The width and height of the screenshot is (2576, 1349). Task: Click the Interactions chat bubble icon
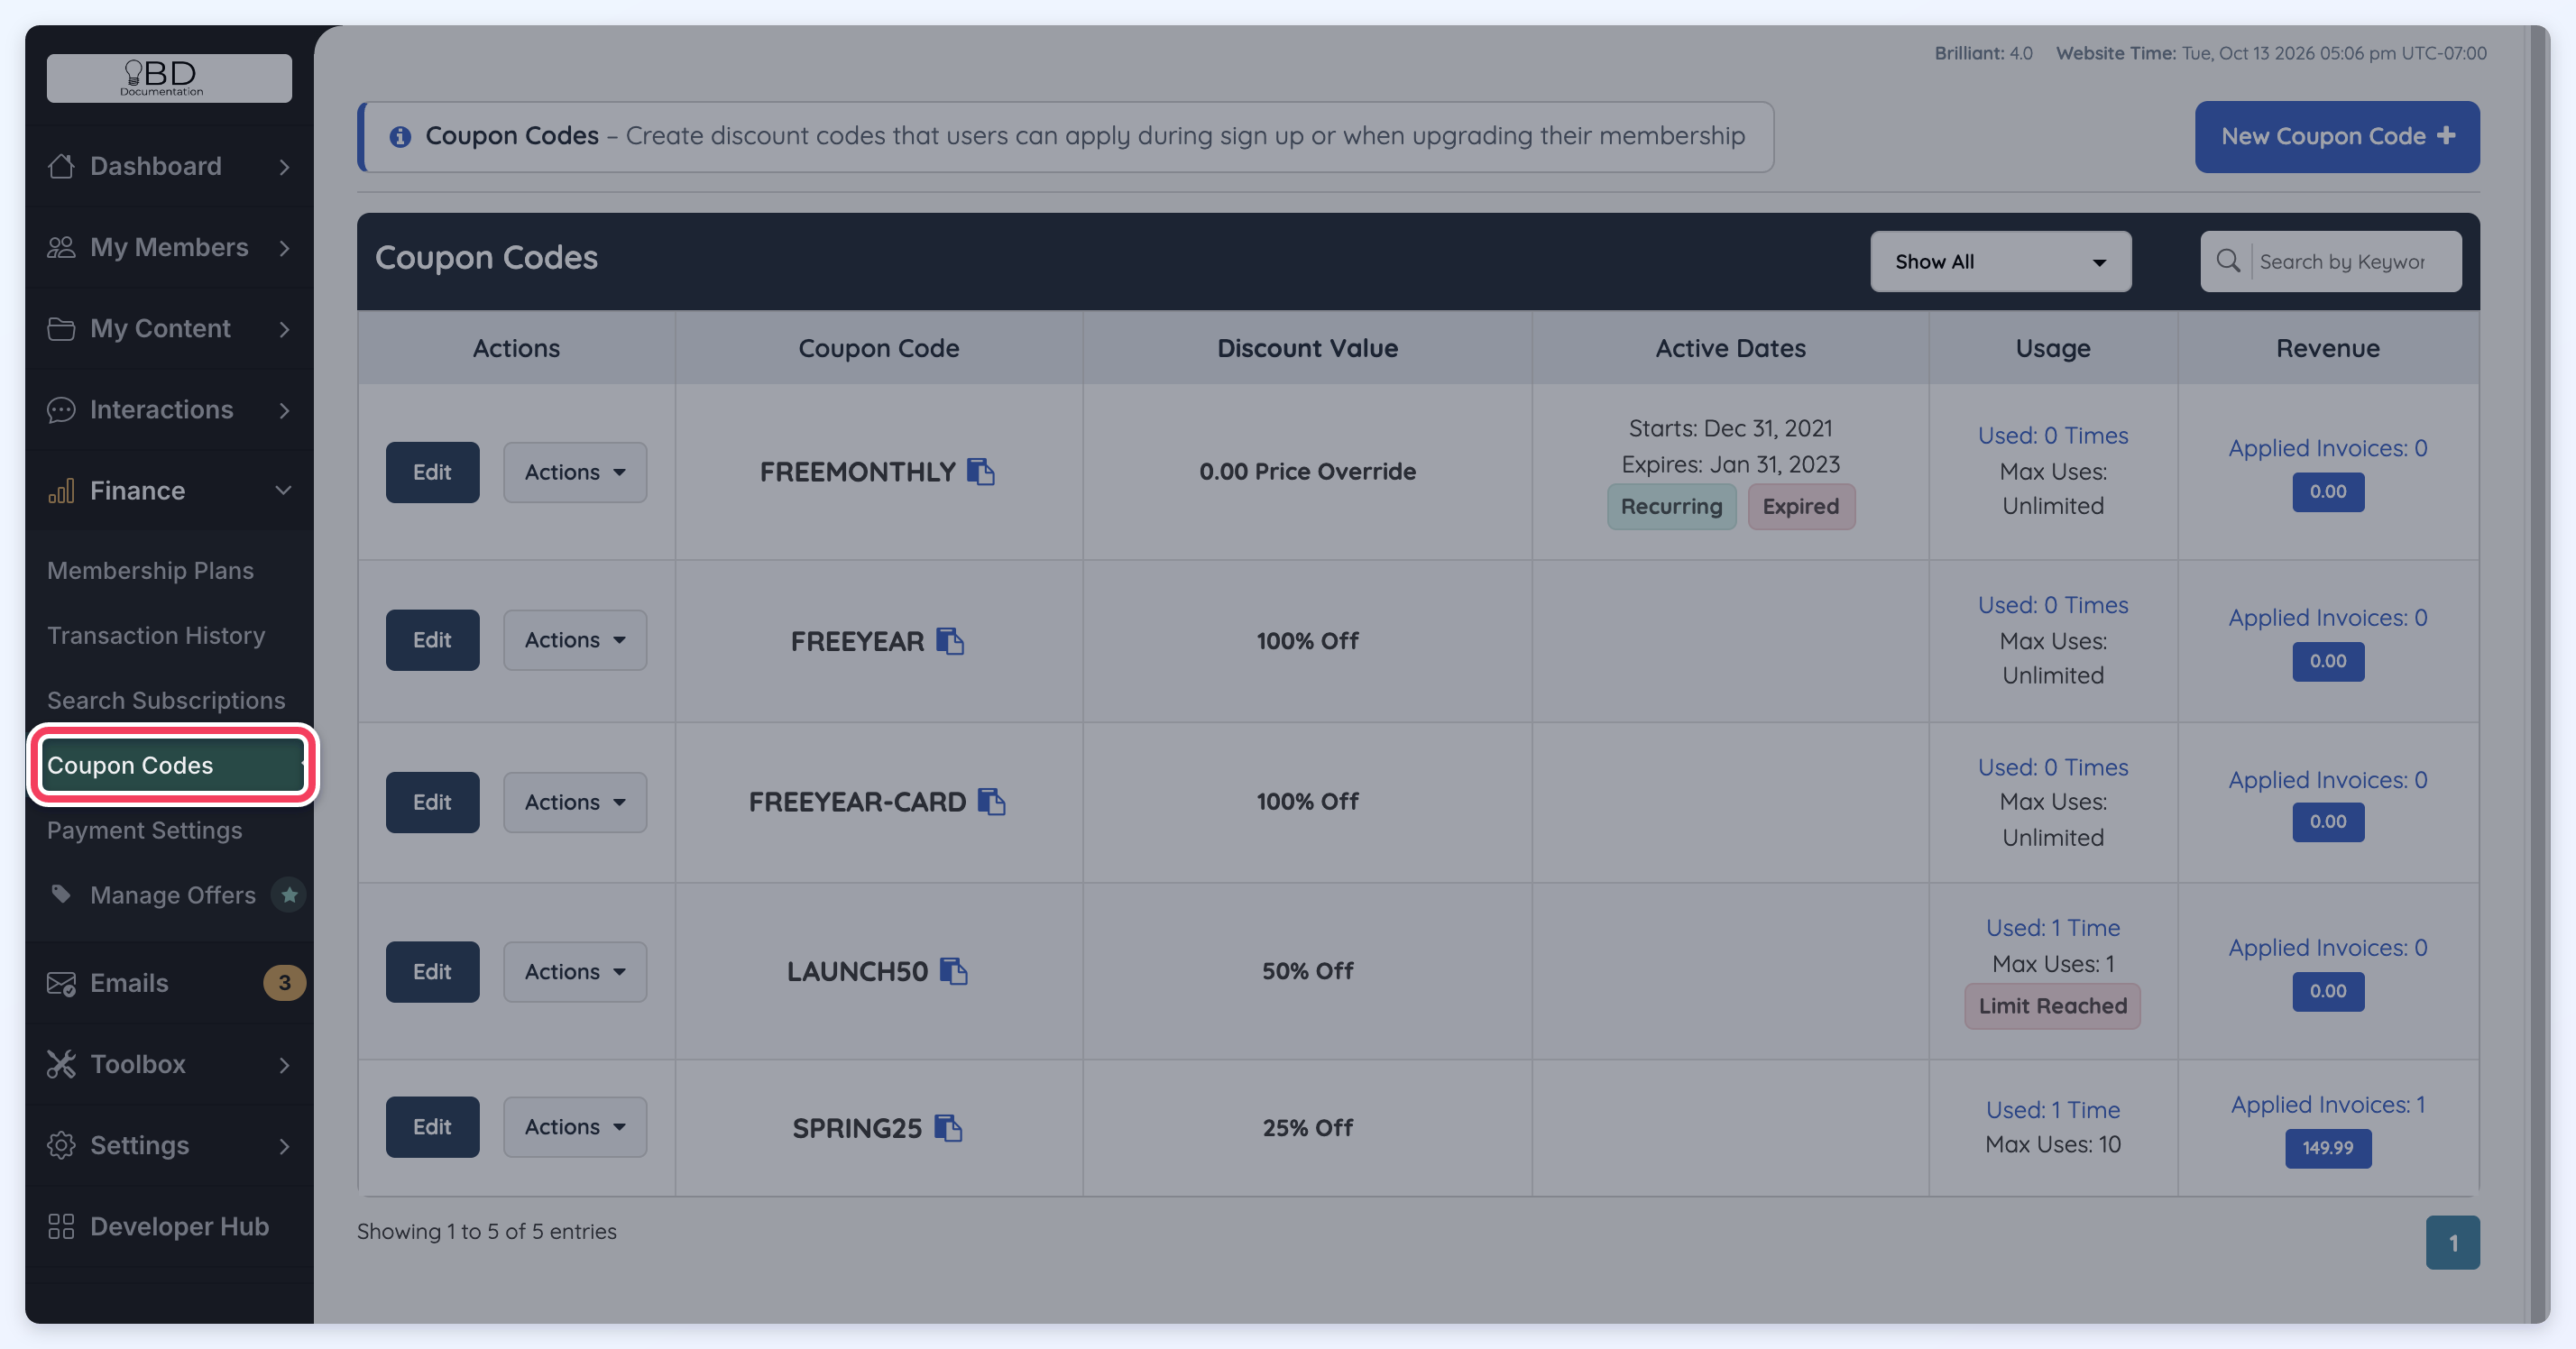click(61, 409)
